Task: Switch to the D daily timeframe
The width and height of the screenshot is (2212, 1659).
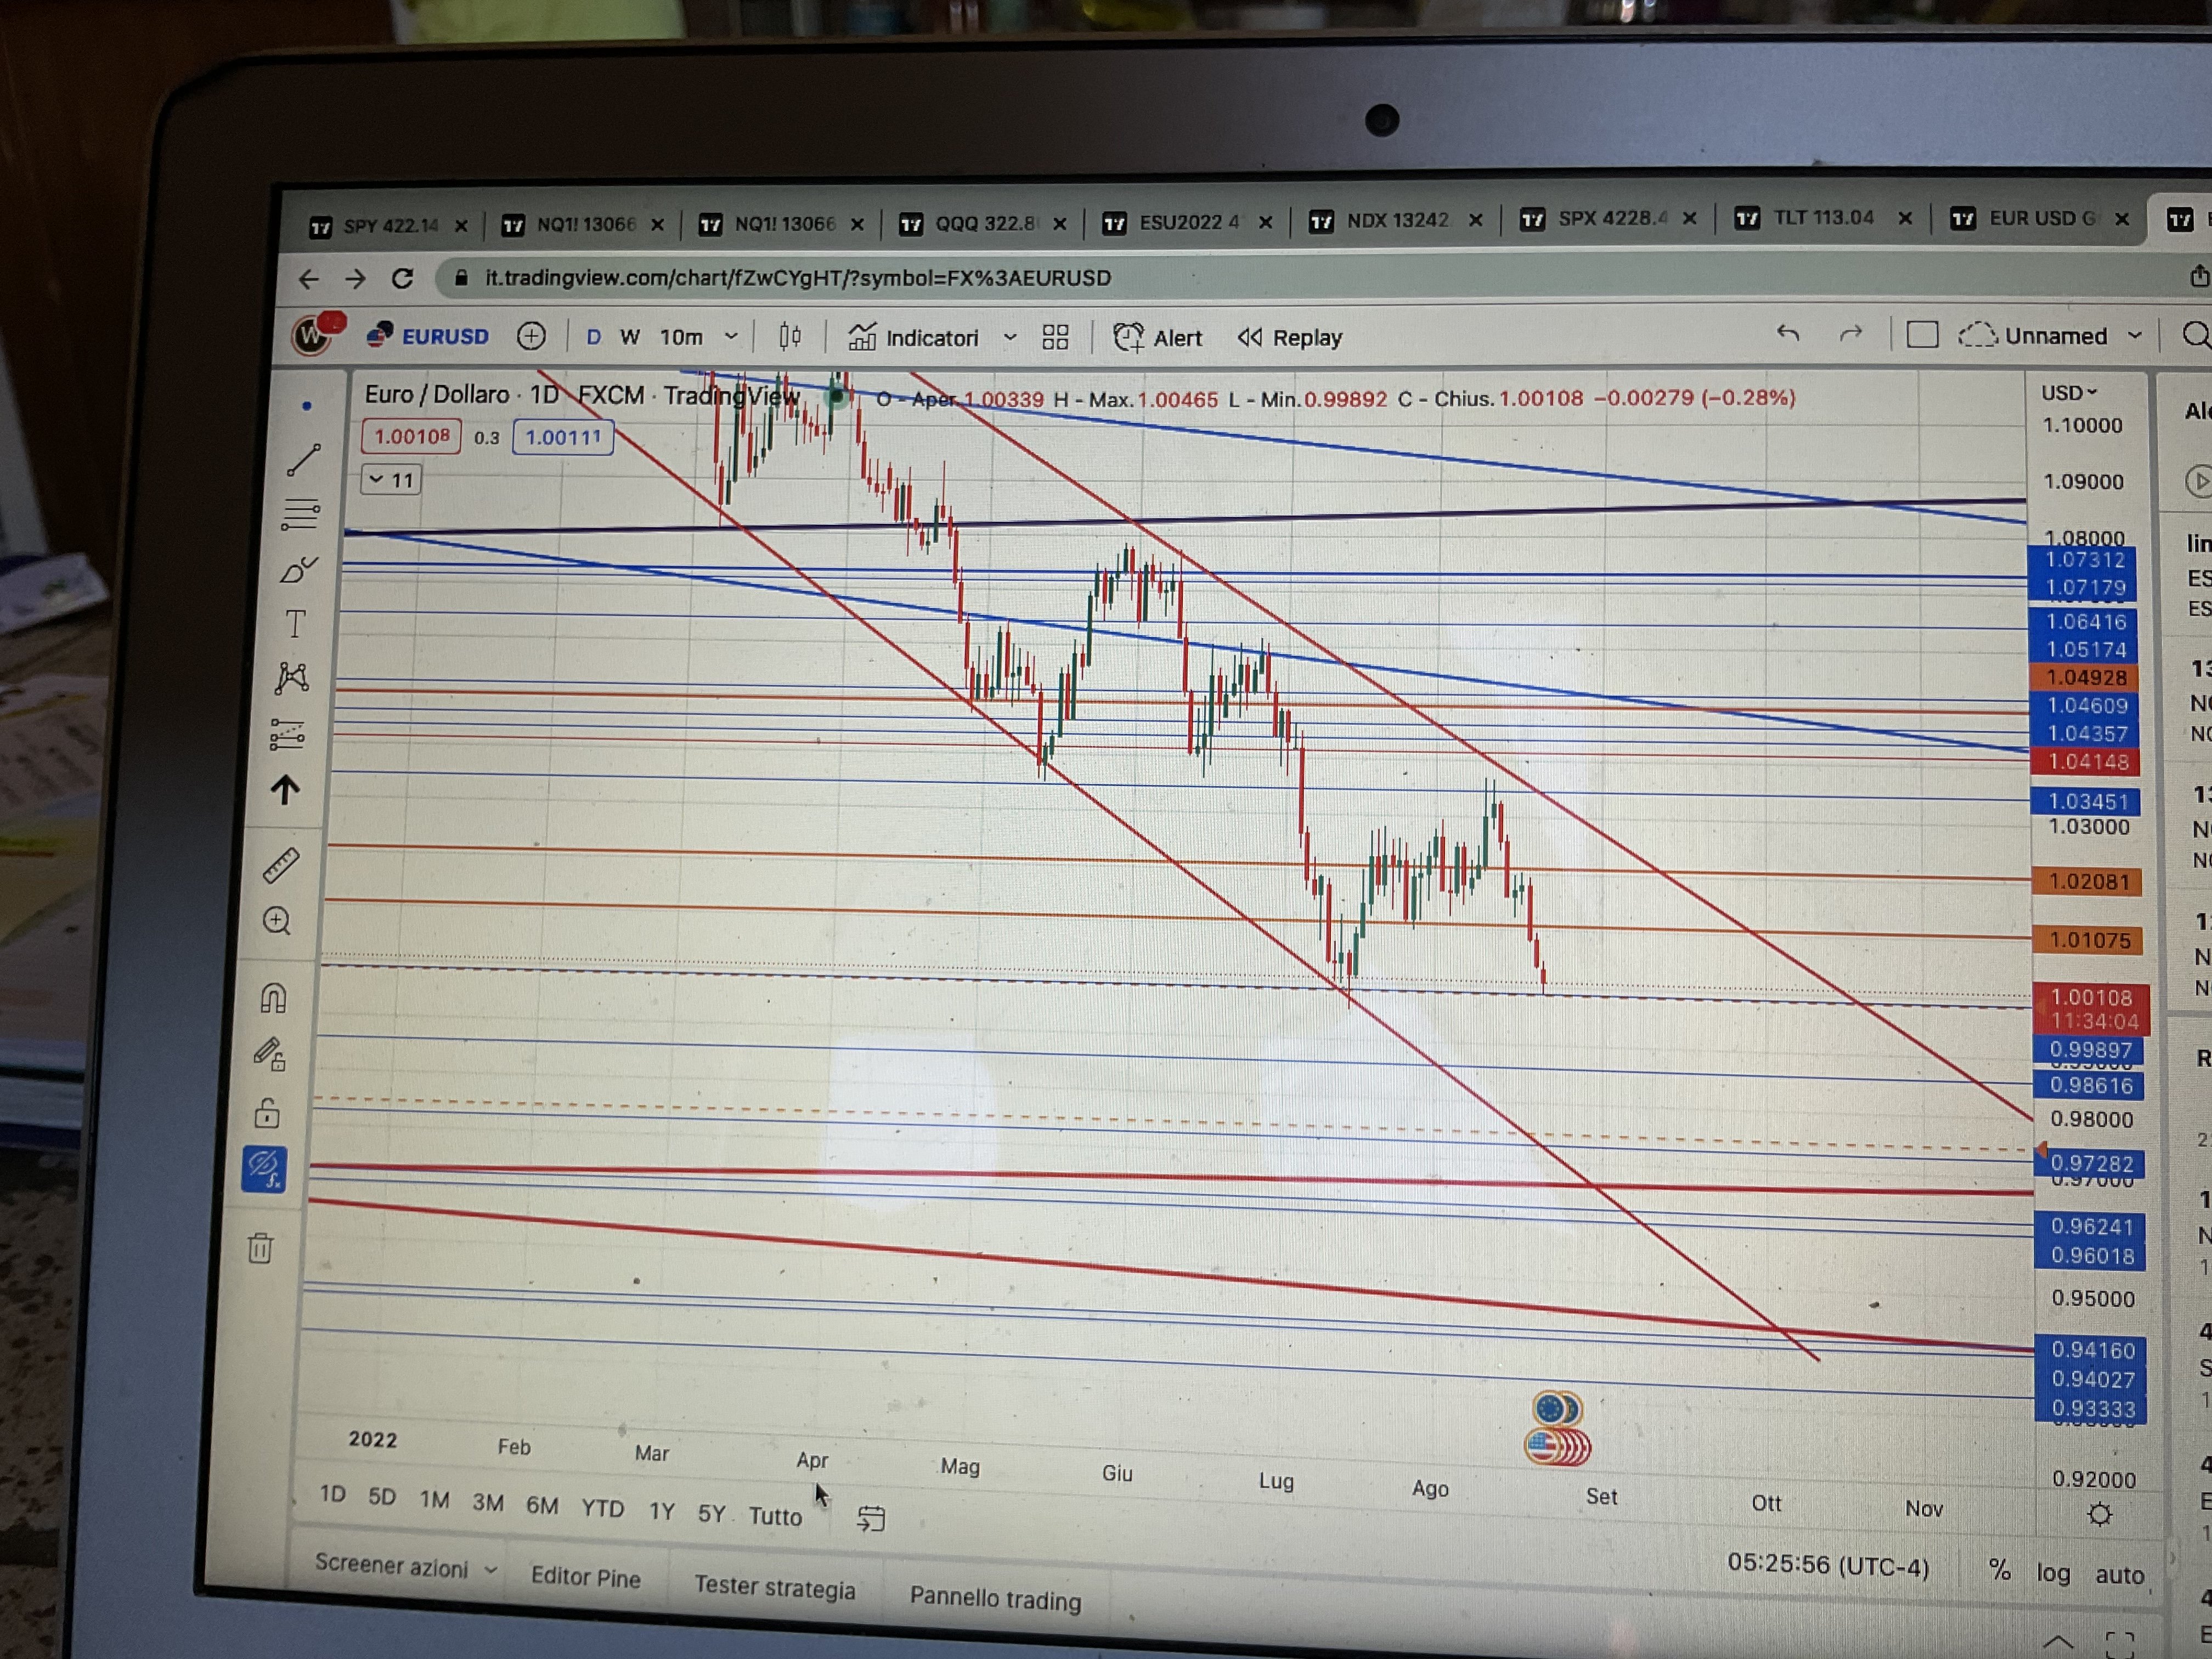Action: tap(594, 337)
